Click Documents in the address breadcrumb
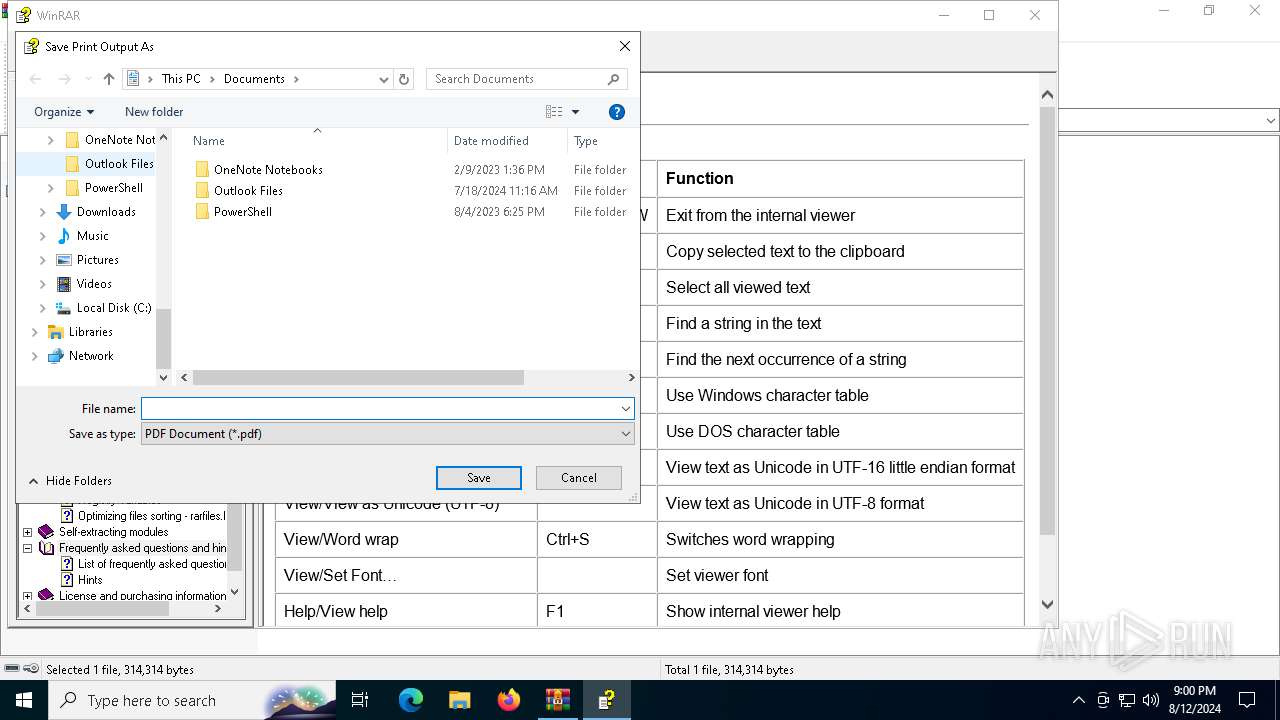The width and height of the screenshot is (1280, 720). pyautogui.click(x=254, y=79)
